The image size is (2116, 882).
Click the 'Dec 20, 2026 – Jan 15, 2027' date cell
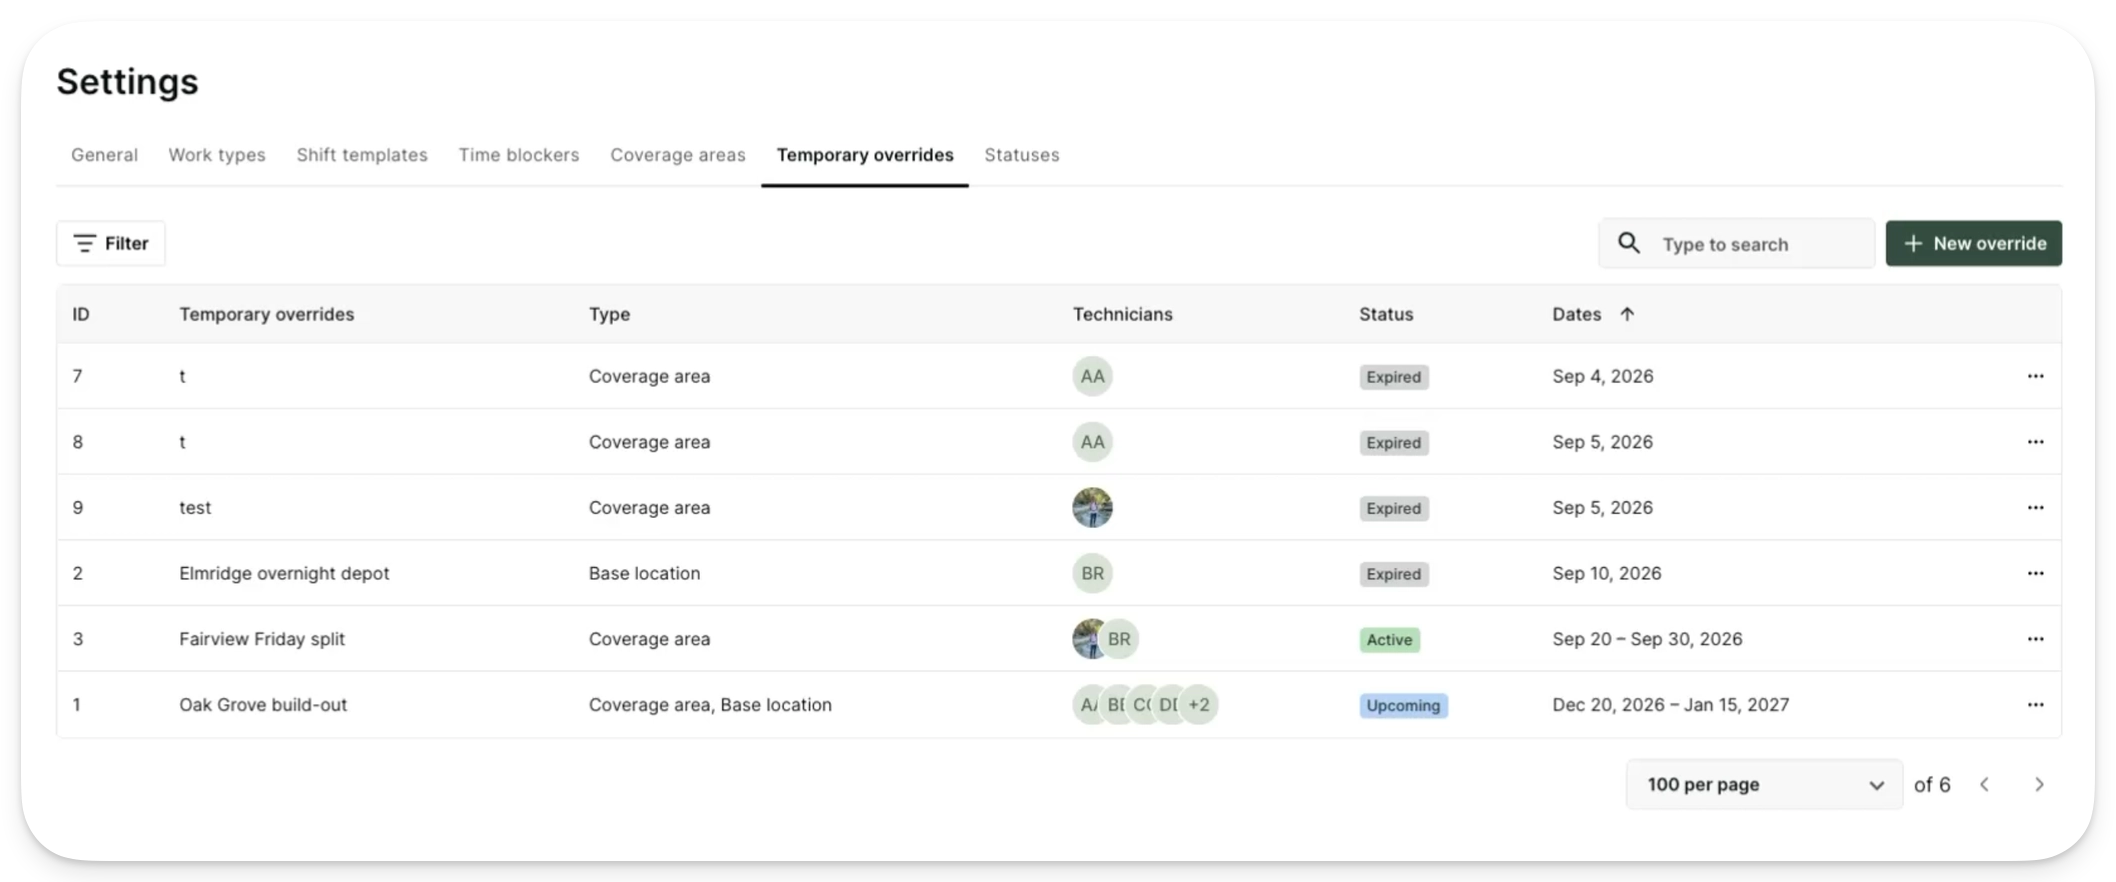click(x=1670, y=705)
